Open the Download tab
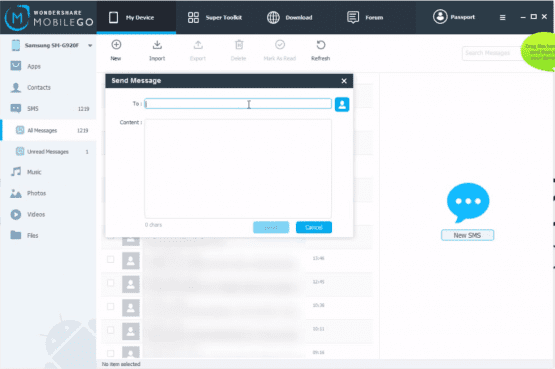The image size is (555, 369). click(289, 17)
